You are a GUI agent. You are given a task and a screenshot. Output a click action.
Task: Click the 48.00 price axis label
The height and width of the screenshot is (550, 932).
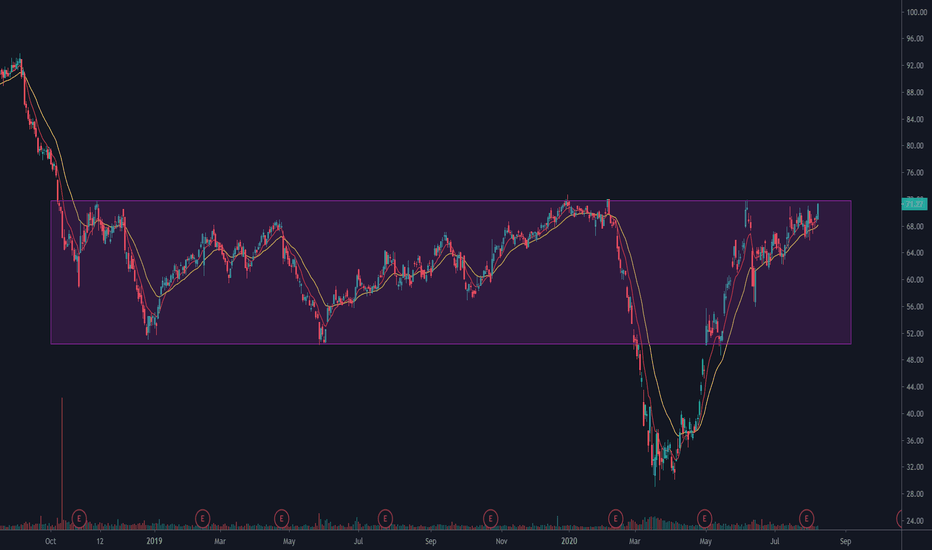point(915,360)
